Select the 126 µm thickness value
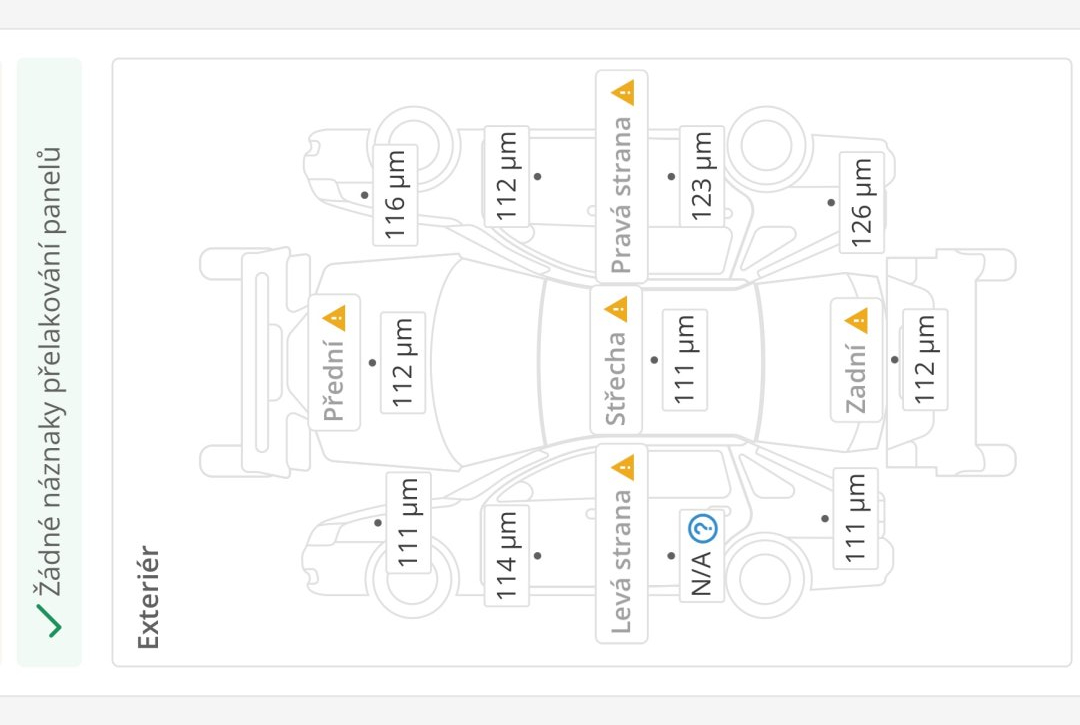 [862, 203]
